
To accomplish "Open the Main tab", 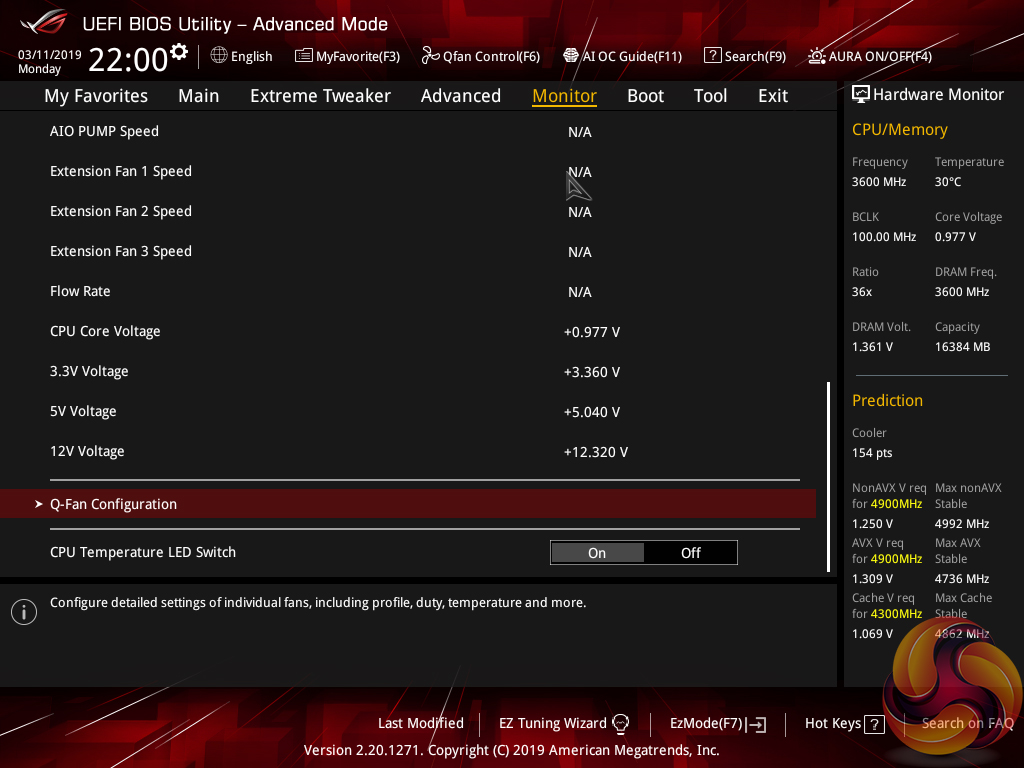I will point(199,96).
